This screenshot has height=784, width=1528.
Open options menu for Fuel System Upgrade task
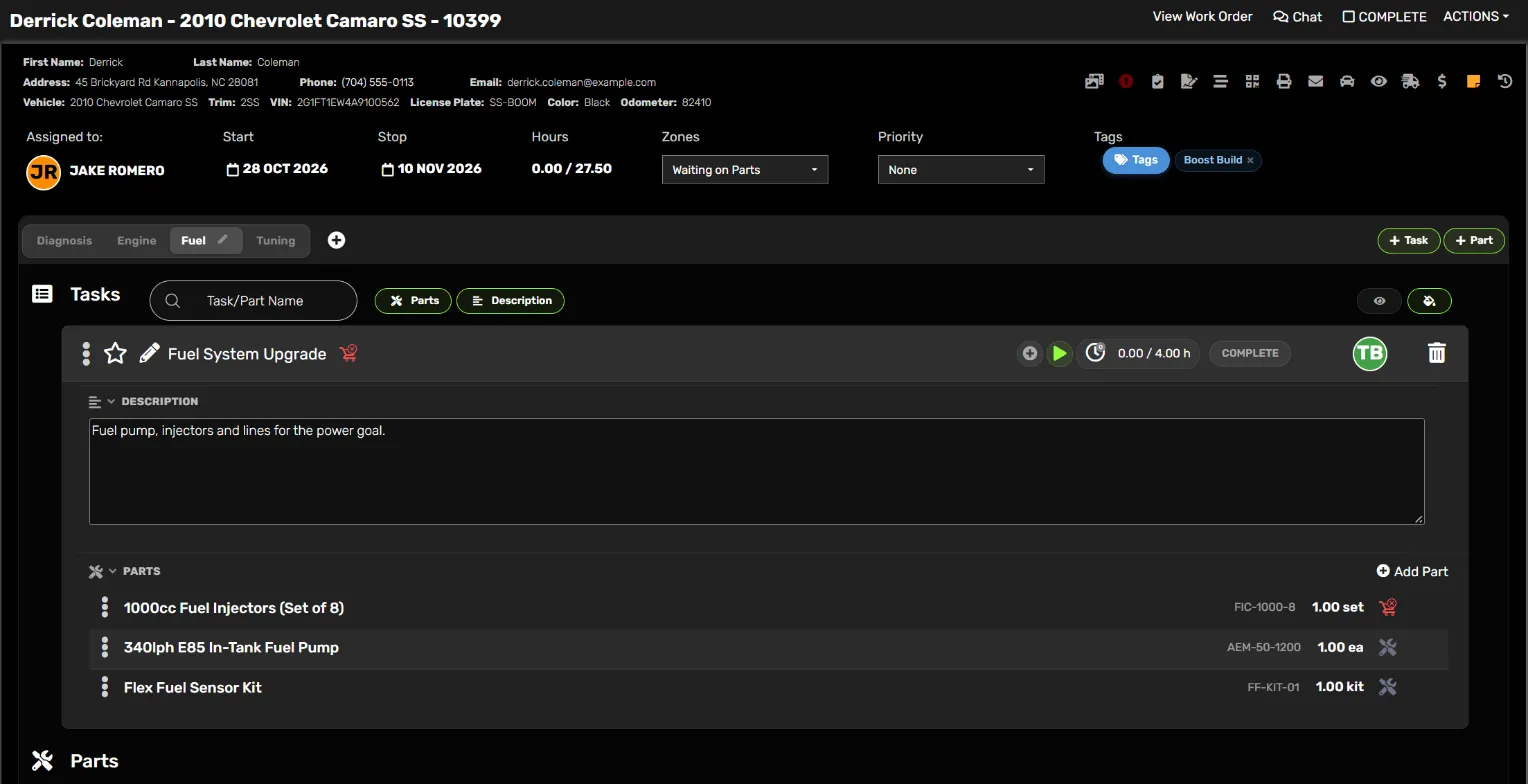(86, 353)
